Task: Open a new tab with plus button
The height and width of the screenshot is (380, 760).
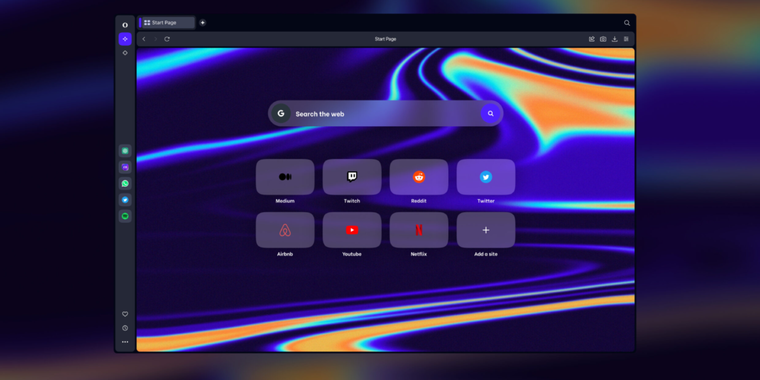Action: (x=203, y=22)
